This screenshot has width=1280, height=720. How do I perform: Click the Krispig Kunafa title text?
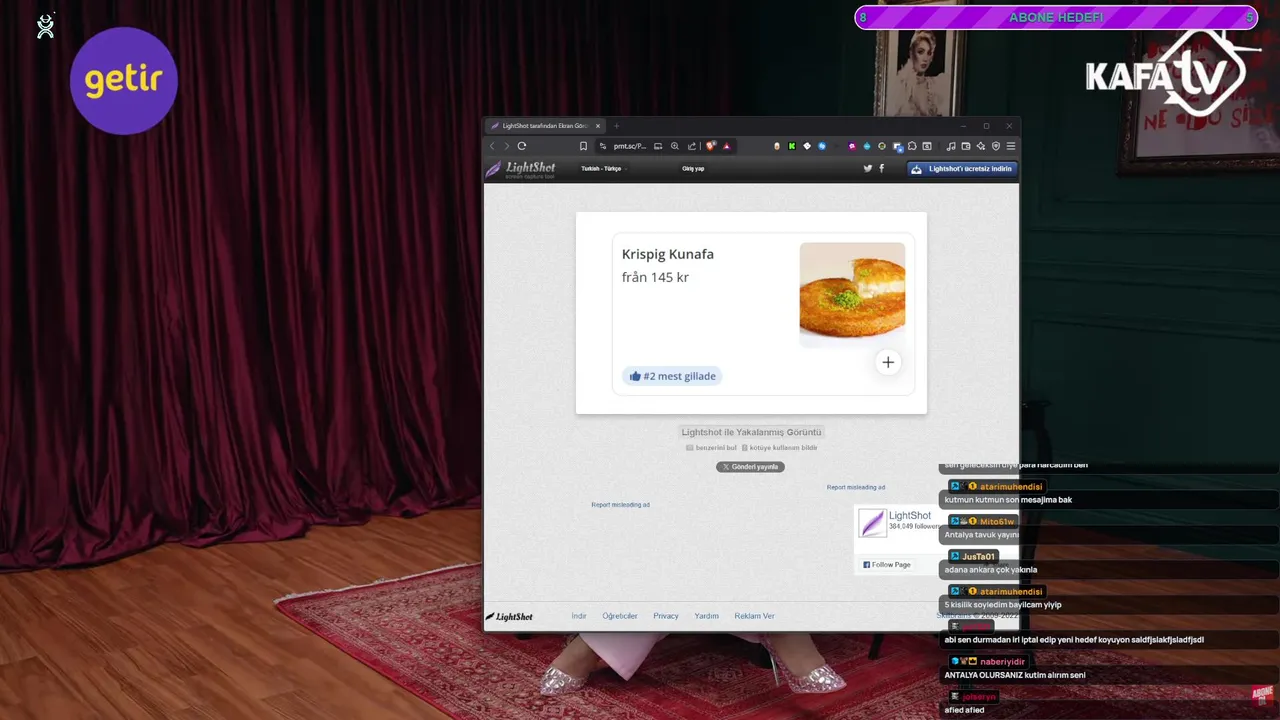click(x=668, y=254)
